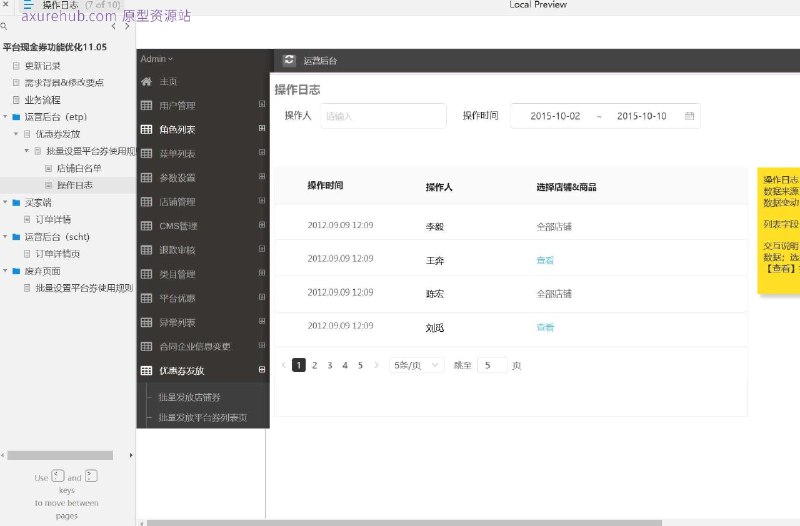Click the pagination previous-page chevron
800x526 pixels.
pyautogui.click(x=284, y=365)
